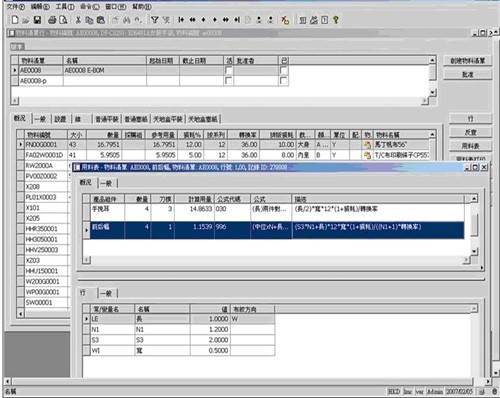Viewport: 500px width, 398px height.
Task: Click the New document toolbar icon
Action: 15,20
